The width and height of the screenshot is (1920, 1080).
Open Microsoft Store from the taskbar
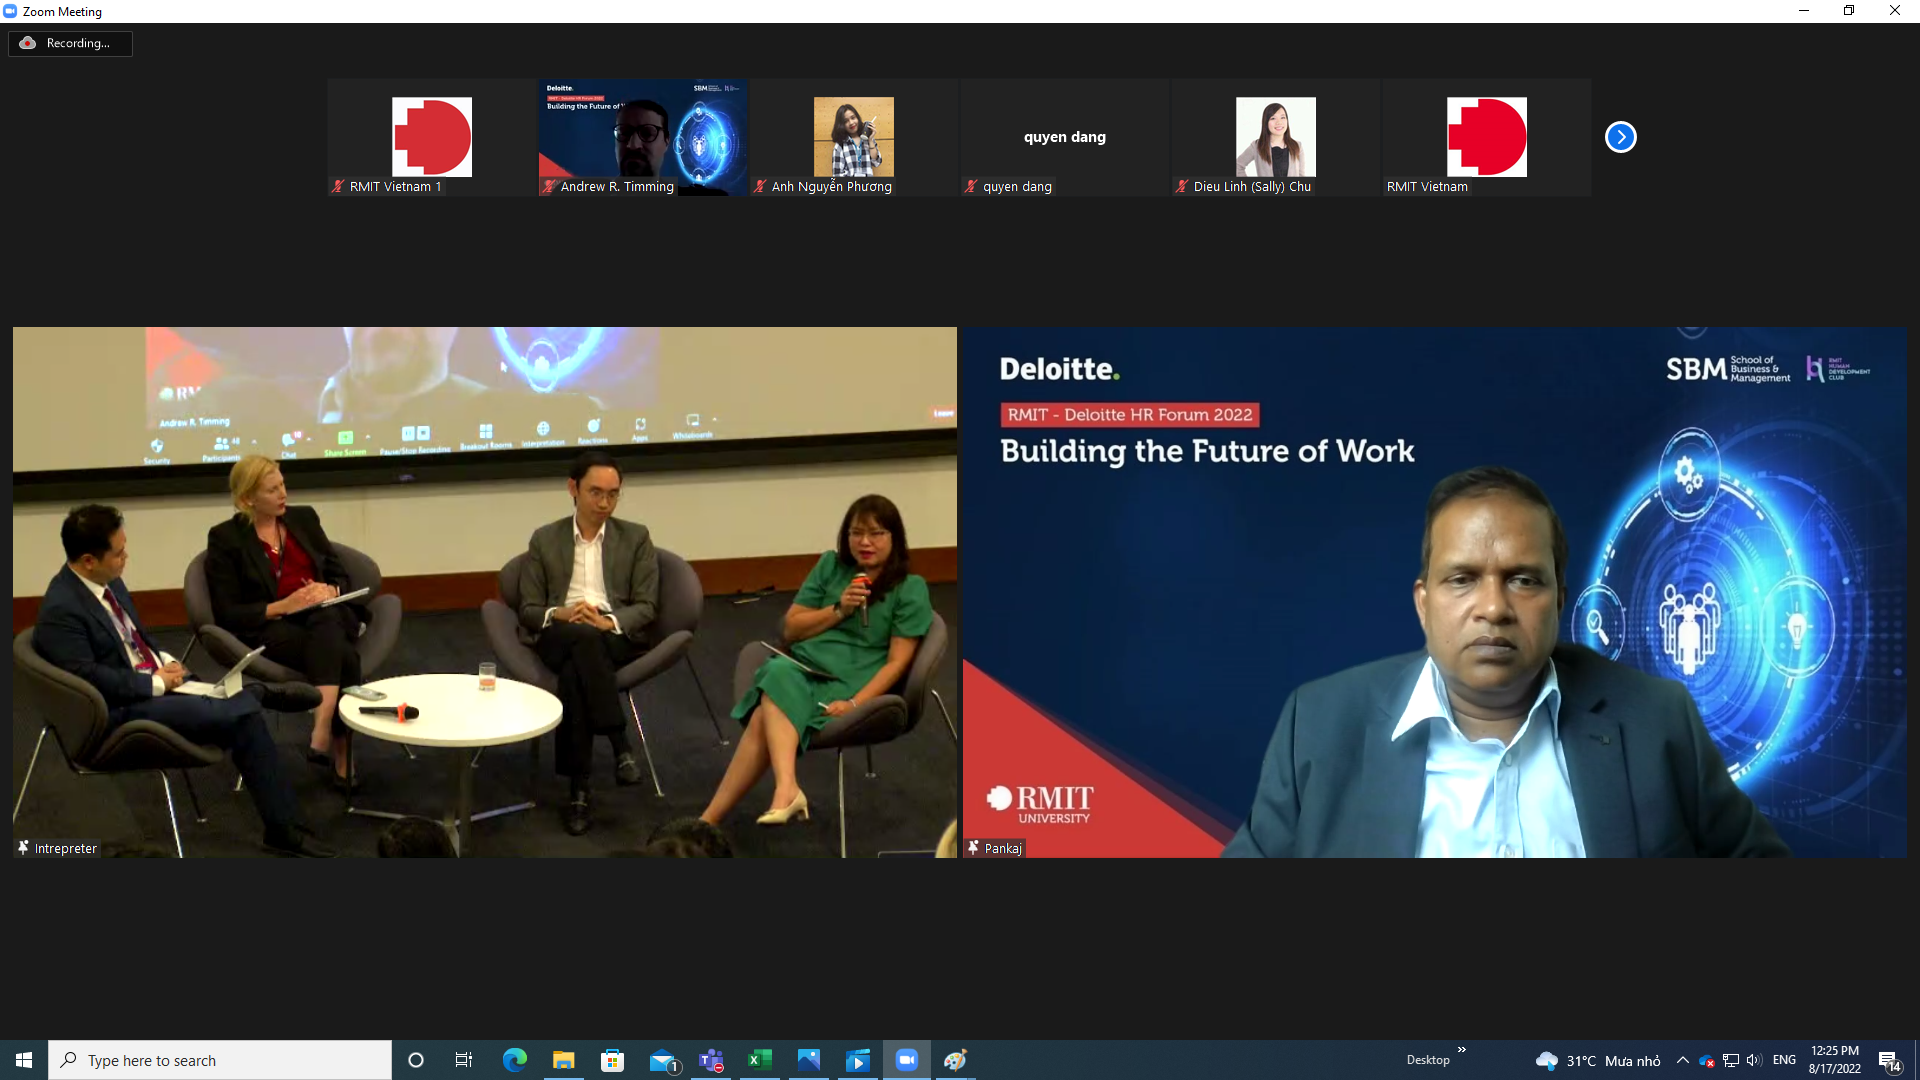pyautogui.click(x=612, y=1060)
